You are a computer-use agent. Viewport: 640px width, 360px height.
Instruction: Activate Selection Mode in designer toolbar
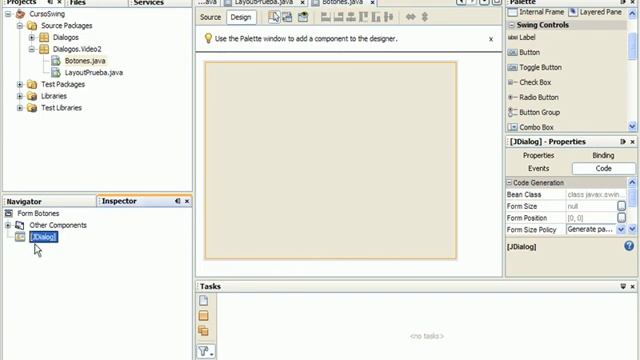click(274, 17)
